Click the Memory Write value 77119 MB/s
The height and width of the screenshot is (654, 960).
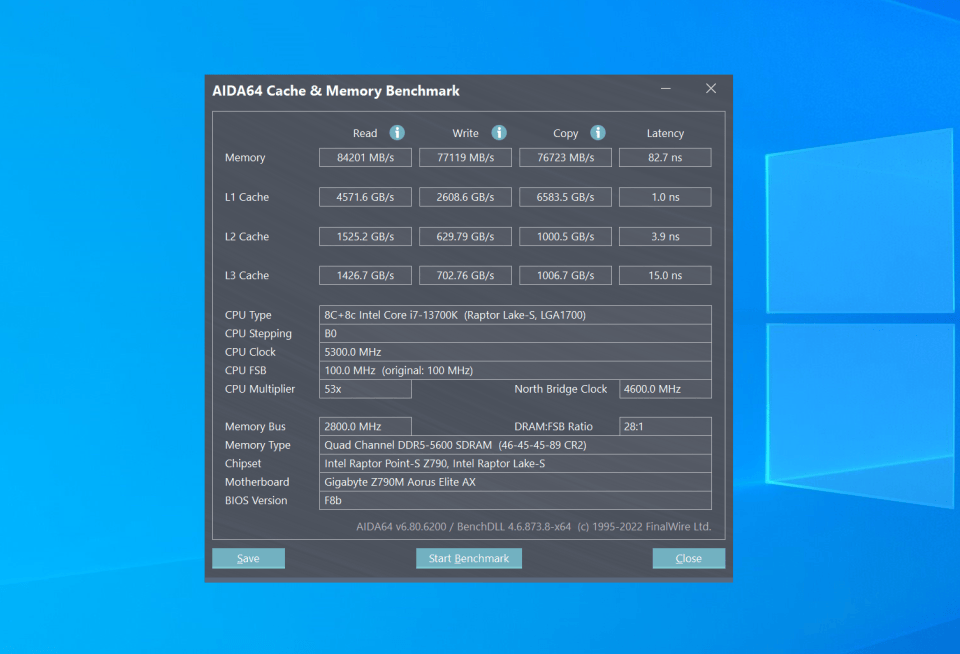pyautogui.click(x=465, y=157)
